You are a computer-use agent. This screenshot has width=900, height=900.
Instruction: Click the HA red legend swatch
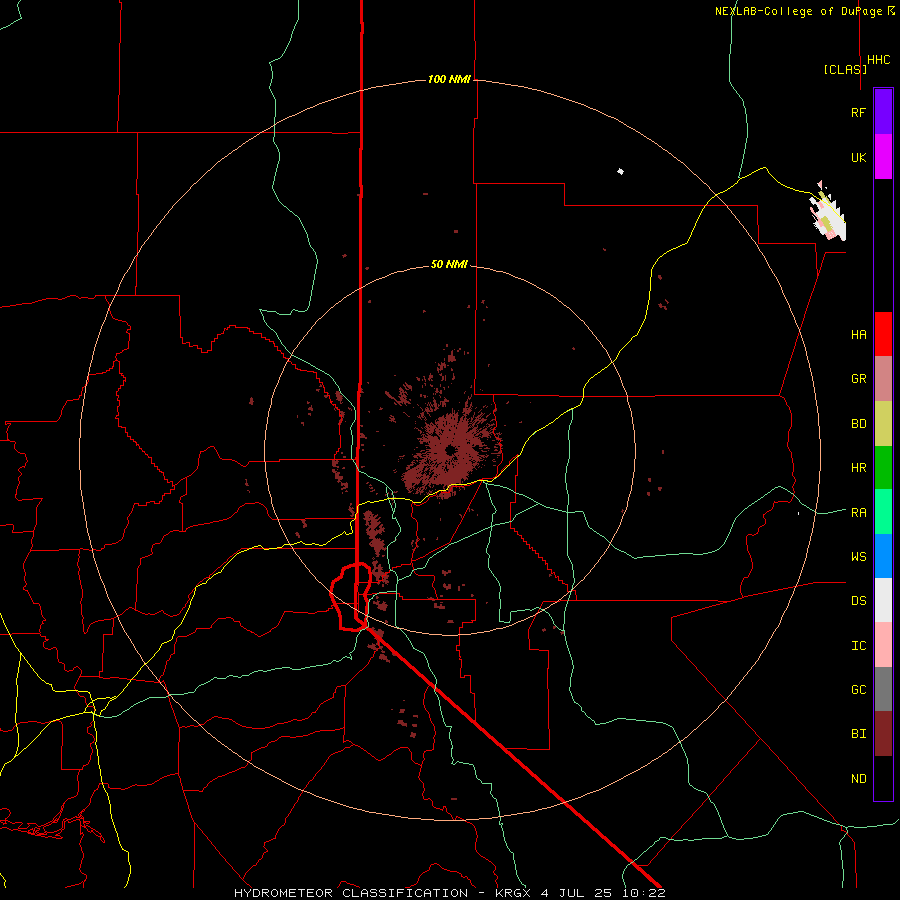click(883, 334)
